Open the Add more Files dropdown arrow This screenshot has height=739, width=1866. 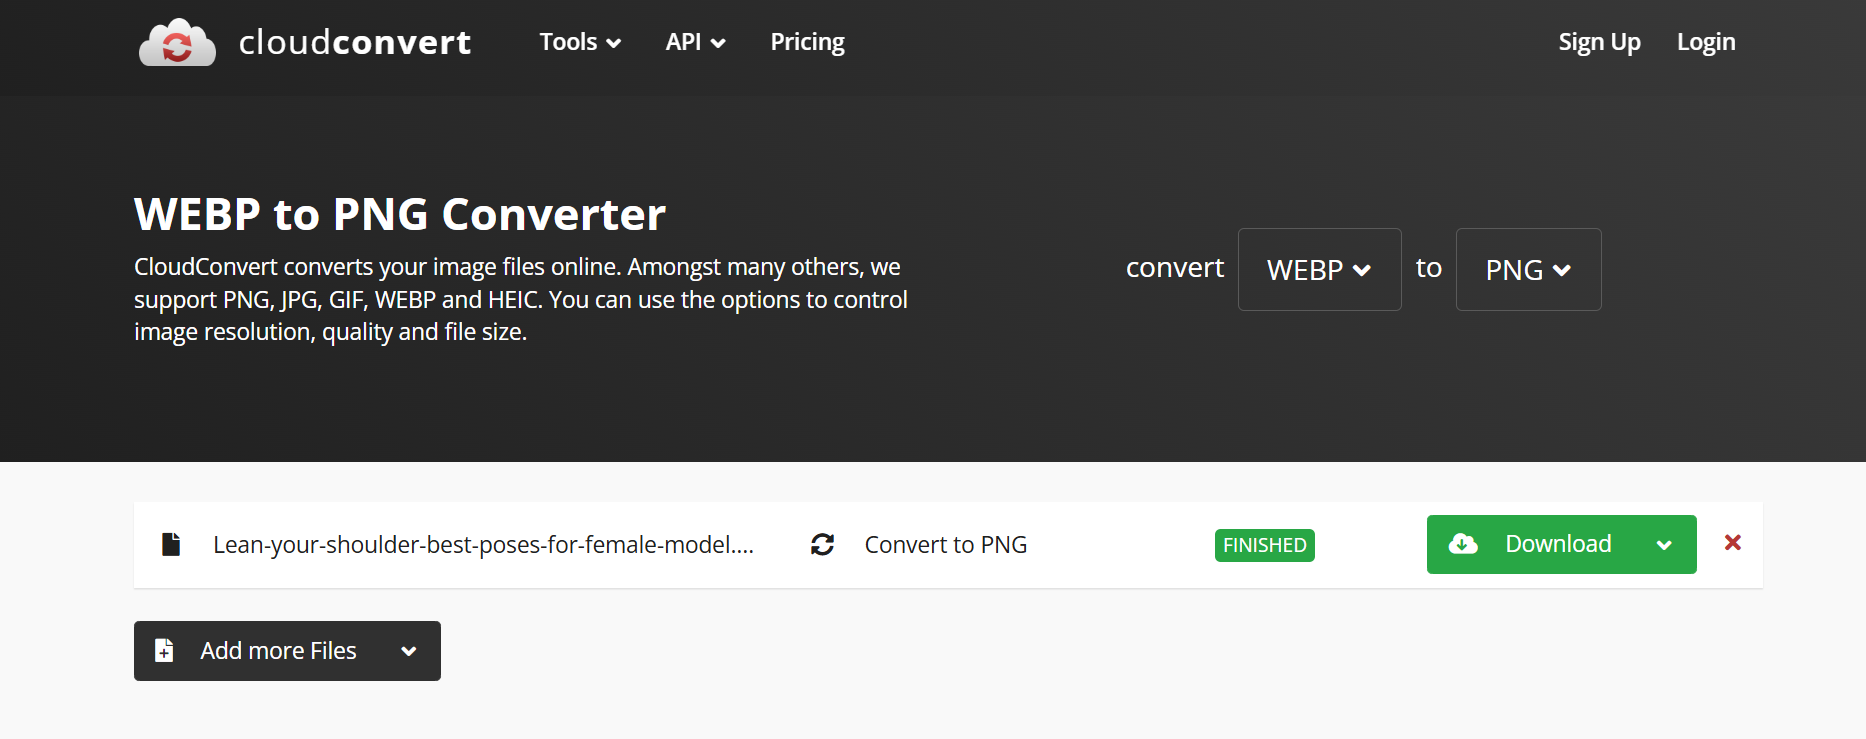pos(408,651)
